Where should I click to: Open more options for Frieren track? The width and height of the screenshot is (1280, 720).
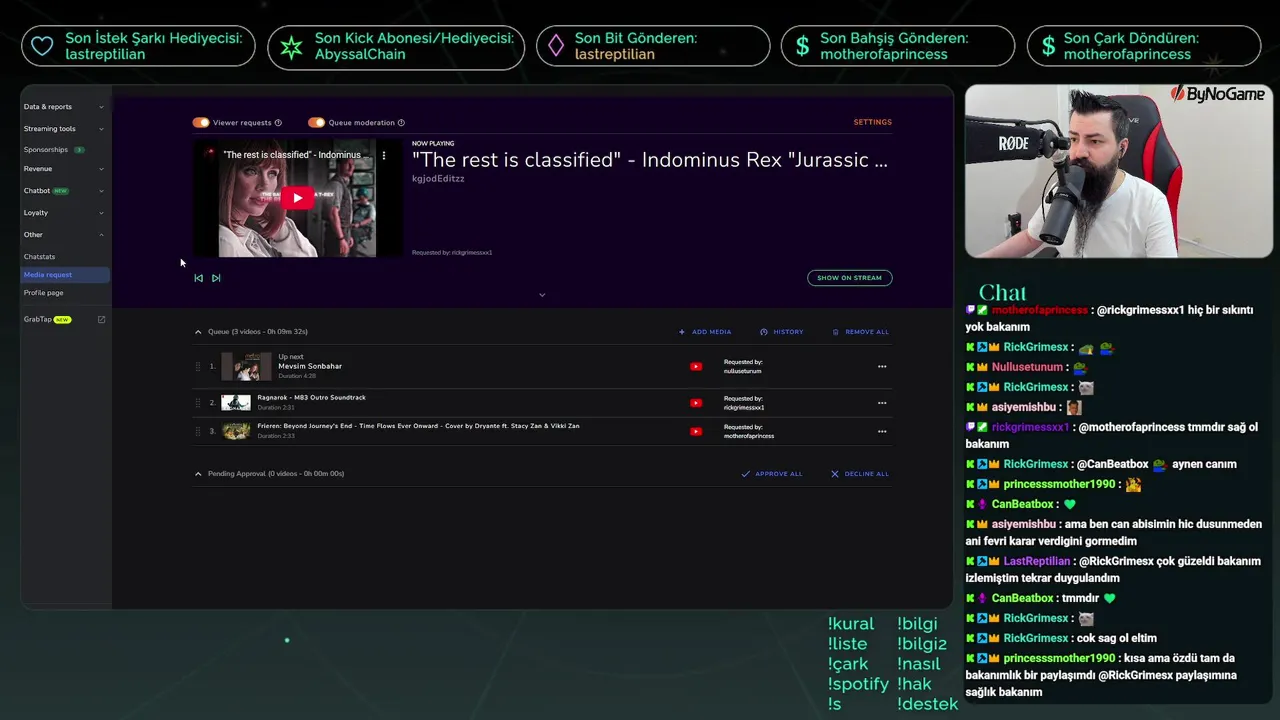pyautogui.click(x=882, y=432)
